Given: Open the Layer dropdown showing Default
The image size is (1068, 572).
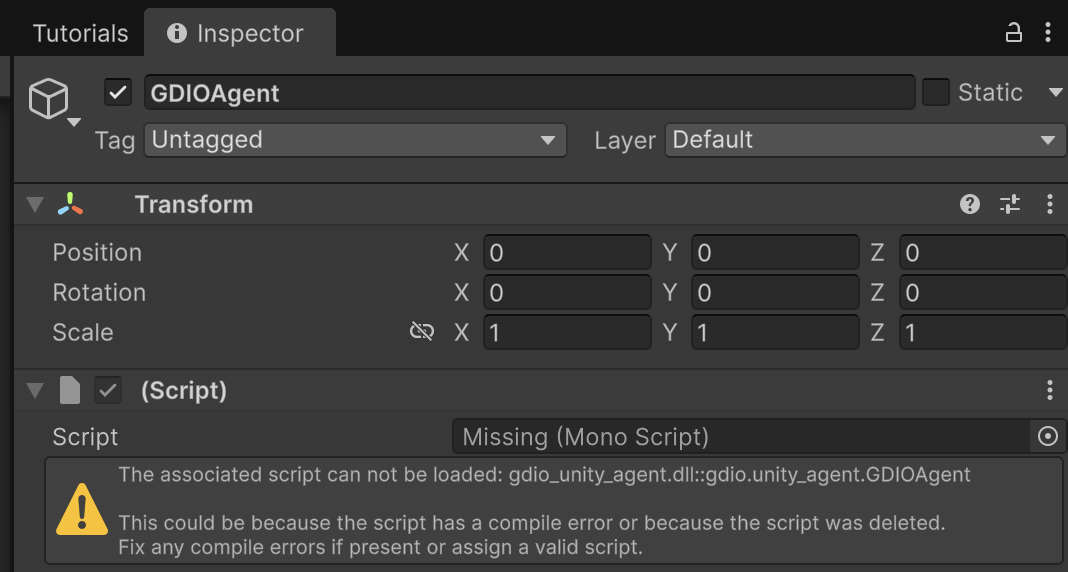Looking at the screenshot, I should [866, 140].
